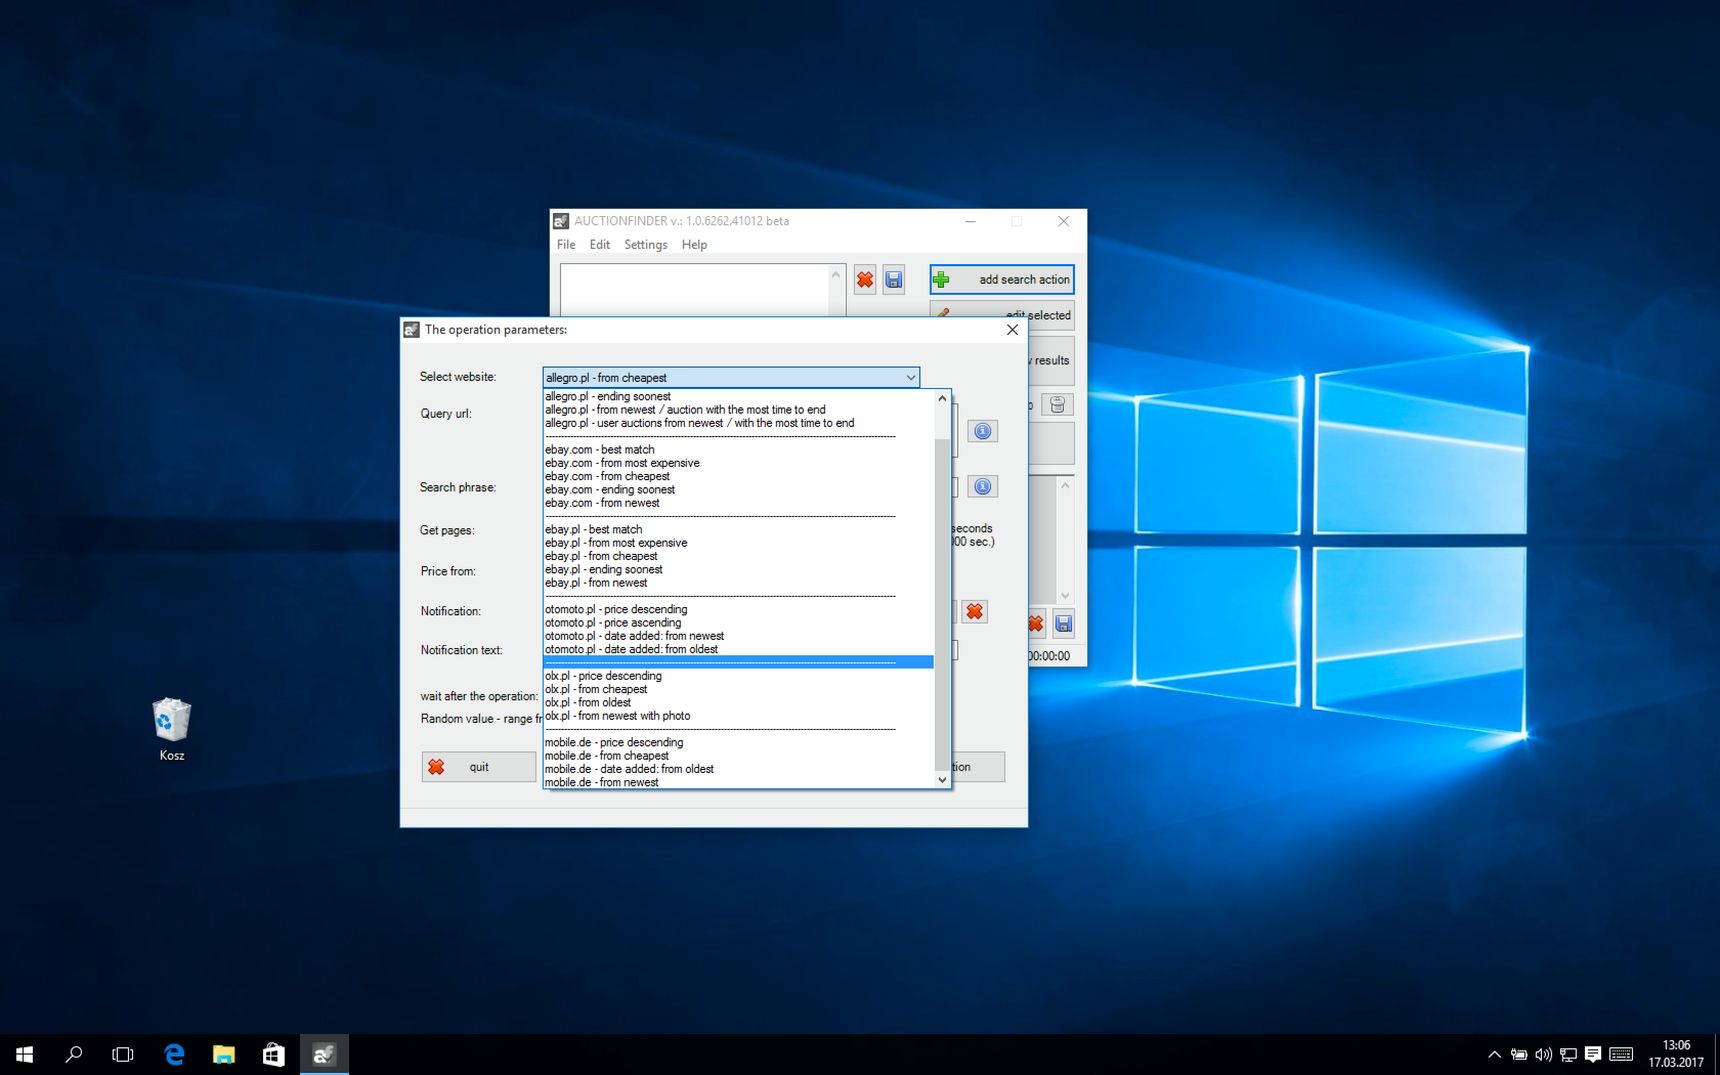Click the red X delete icon in AuctionFinder main window
Screen dimensions: 1720x1075
pos(865,280)
